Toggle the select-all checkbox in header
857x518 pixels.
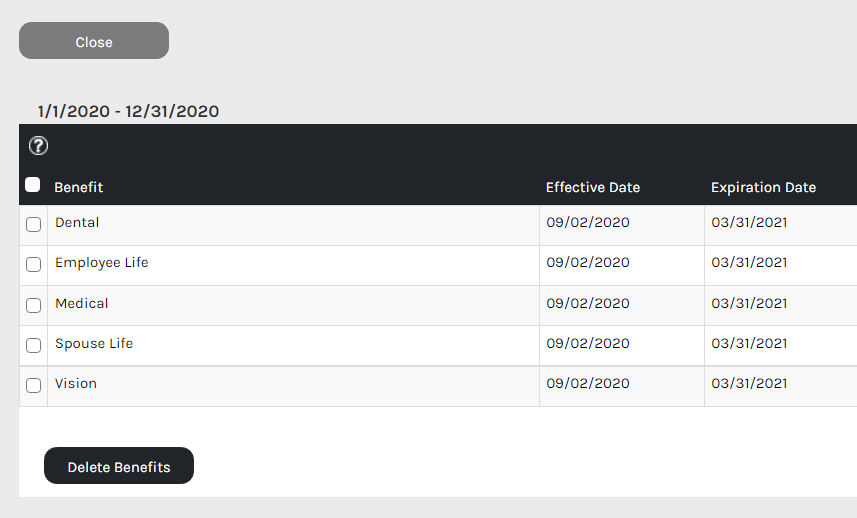pos(33,185)
